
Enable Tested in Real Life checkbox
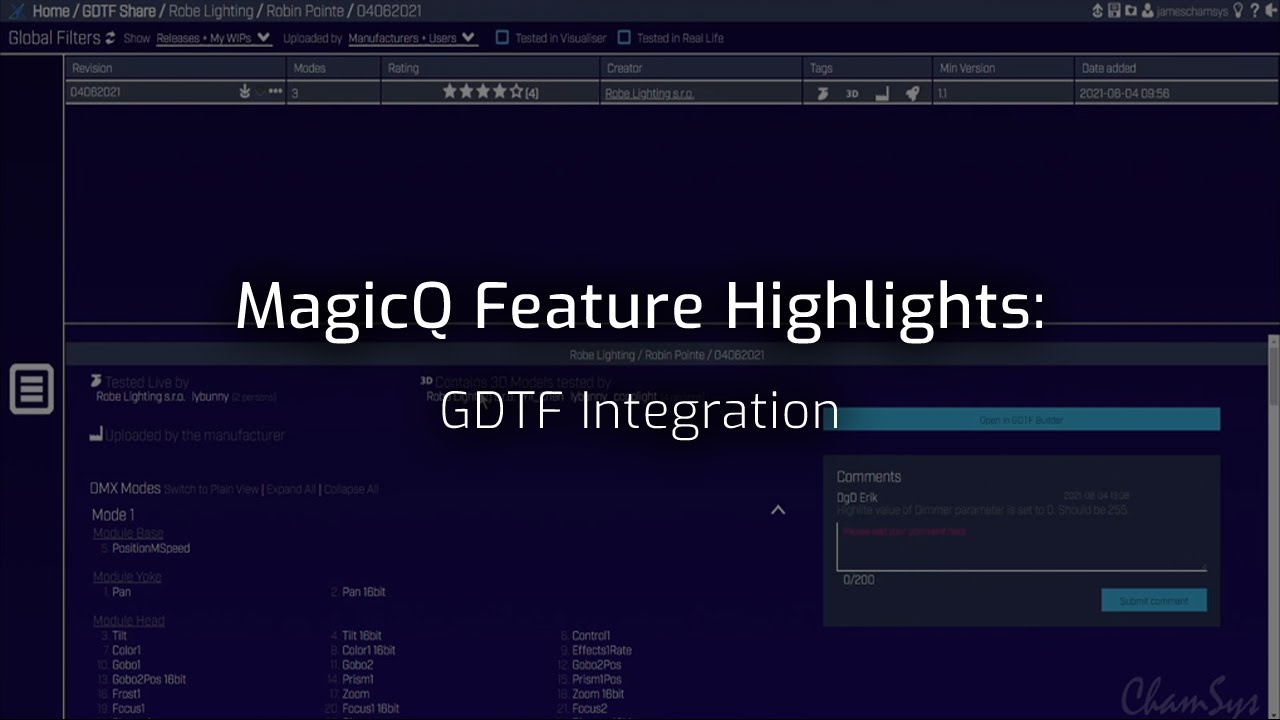624,38
